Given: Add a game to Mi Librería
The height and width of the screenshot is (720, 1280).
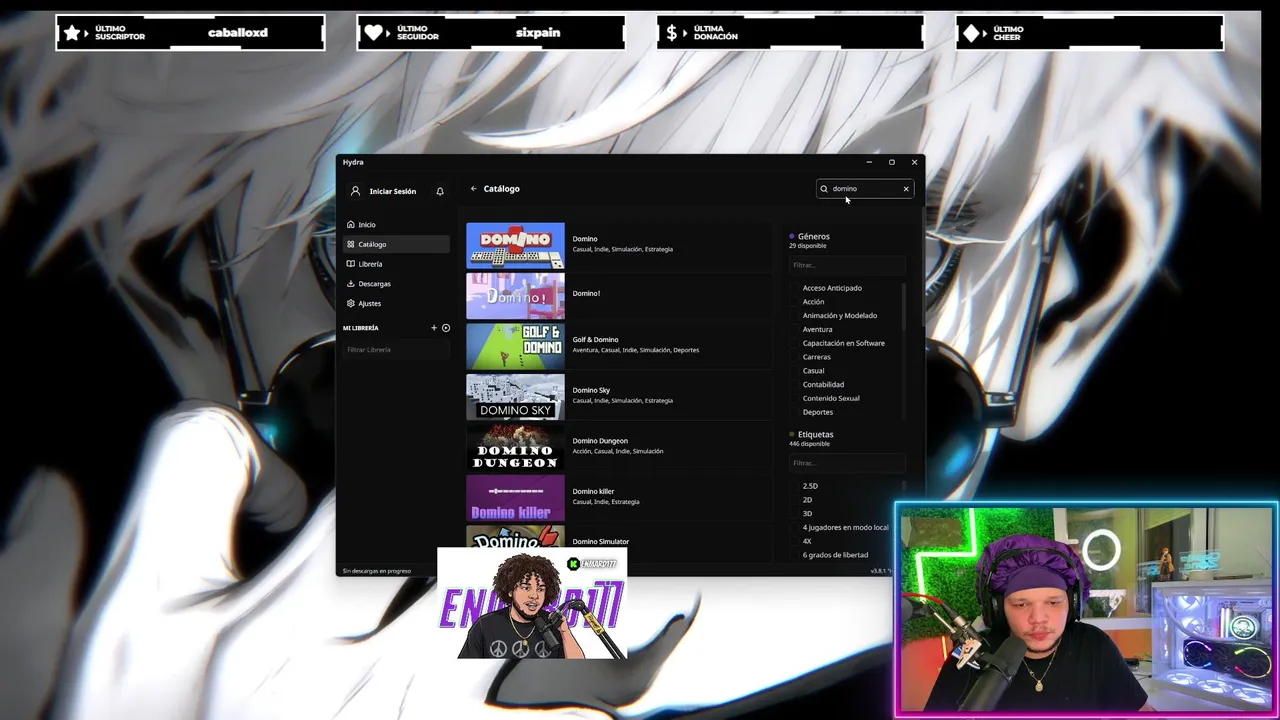Looking at the screenshot, I should tap(434, 328).
